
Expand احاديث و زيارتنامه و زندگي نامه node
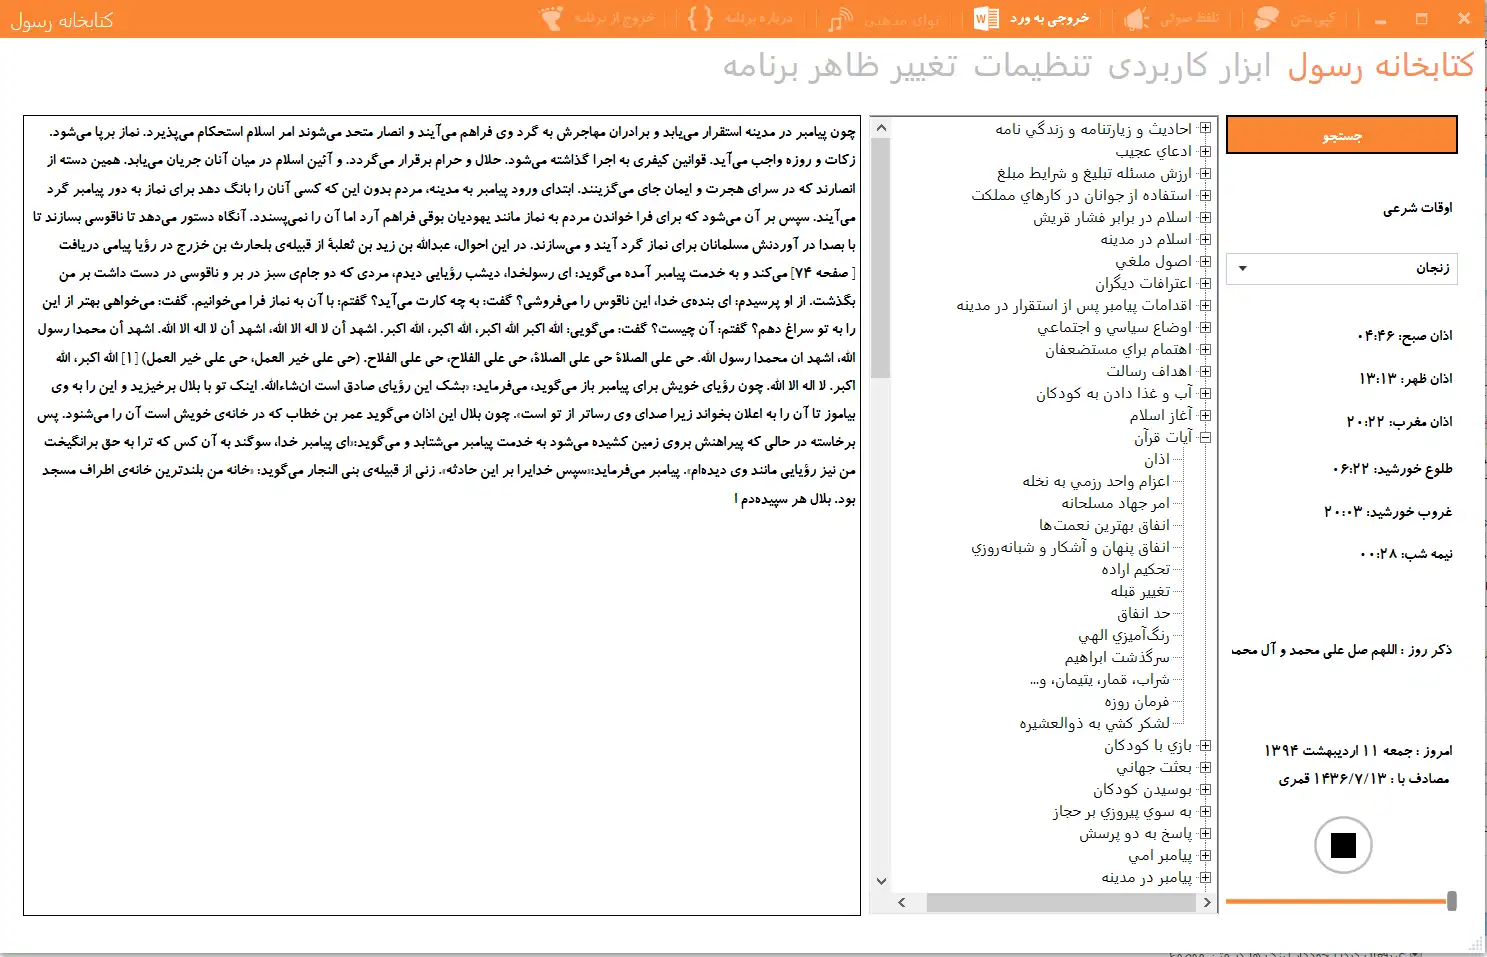coord(1205,129)
